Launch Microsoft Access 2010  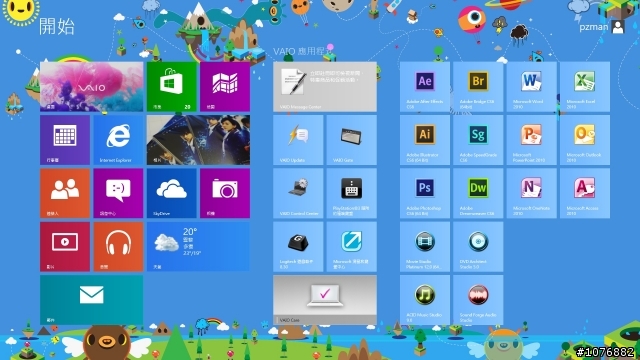[585, 193]
